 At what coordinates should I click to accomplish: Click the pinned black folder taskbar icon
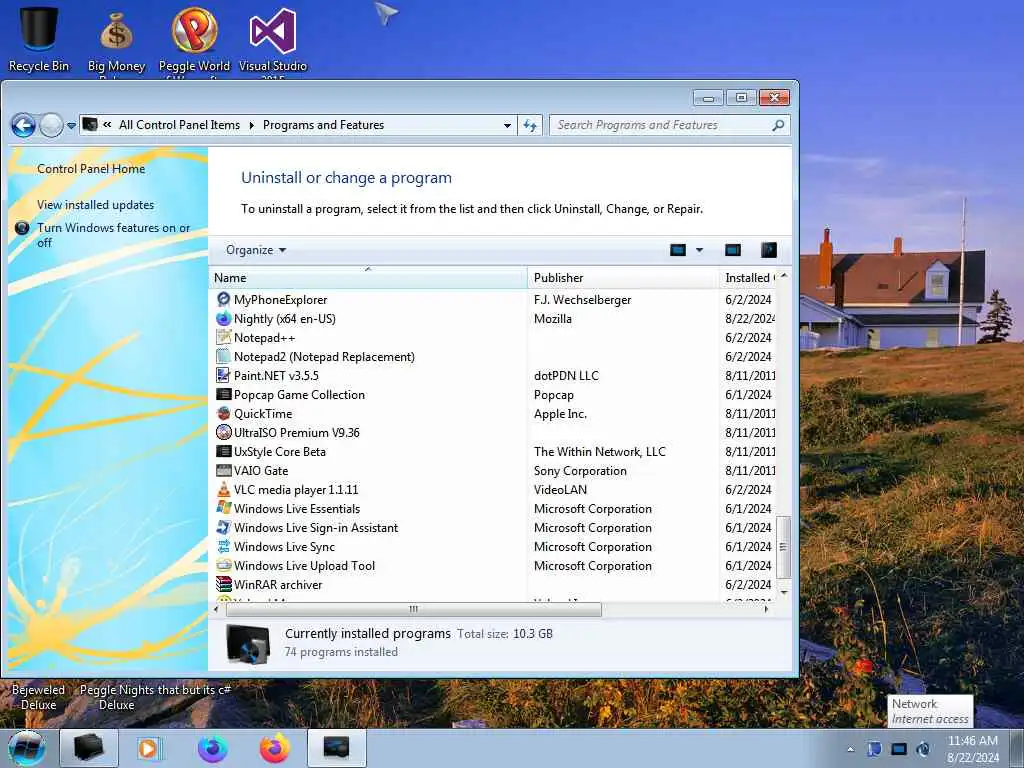pos(89,748)
